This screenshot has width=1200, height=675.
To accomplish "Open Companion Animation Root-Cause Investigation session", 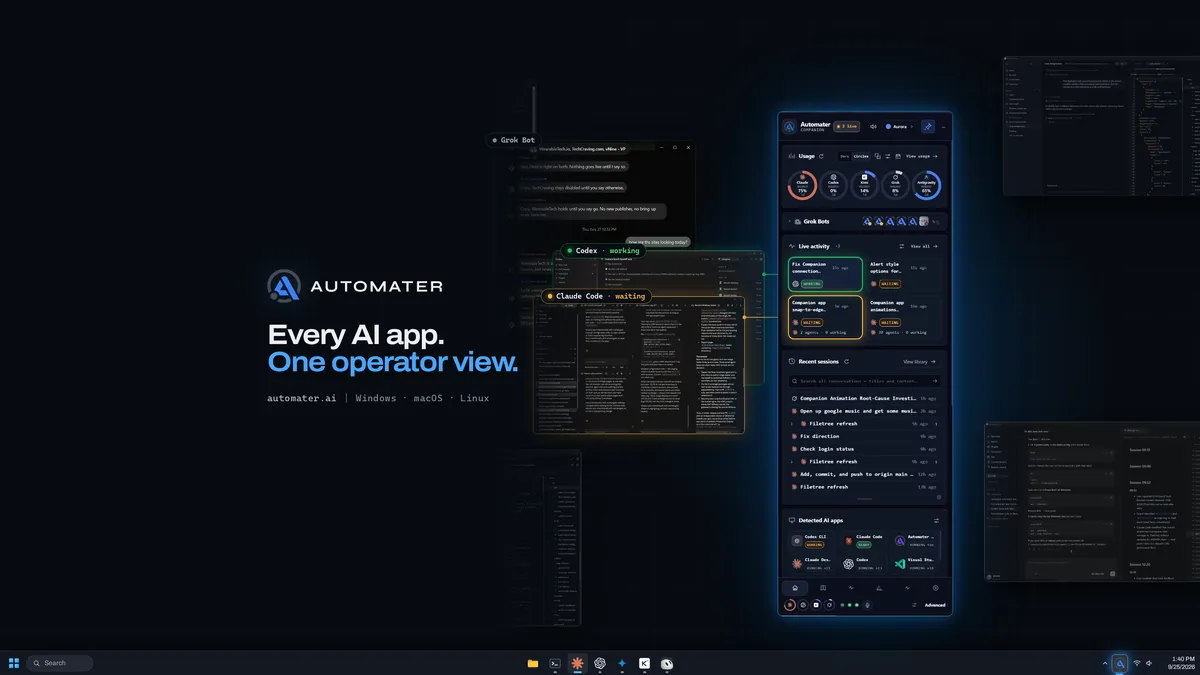I will (x=864, y=398).
